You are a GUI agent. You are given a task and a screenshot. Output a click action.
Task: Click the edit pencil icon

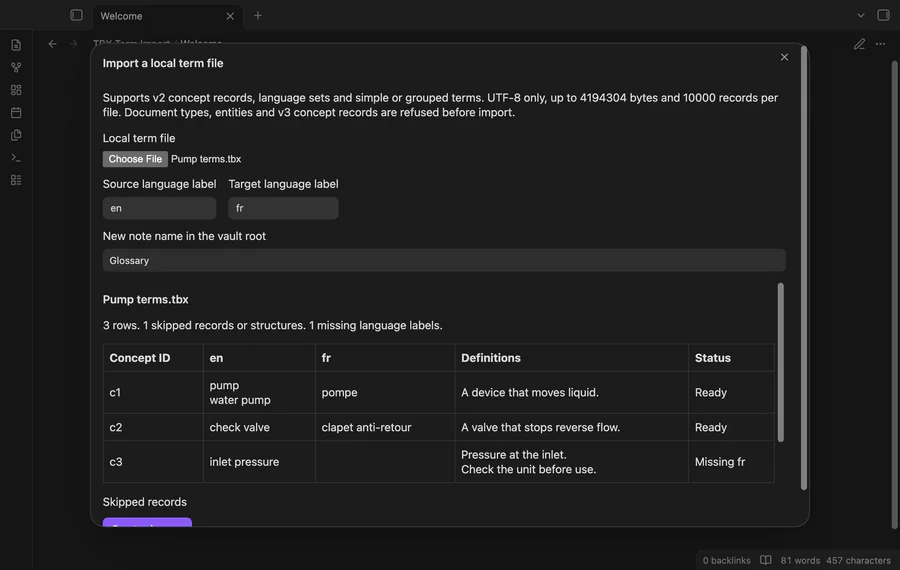click(x=859, y=44)
